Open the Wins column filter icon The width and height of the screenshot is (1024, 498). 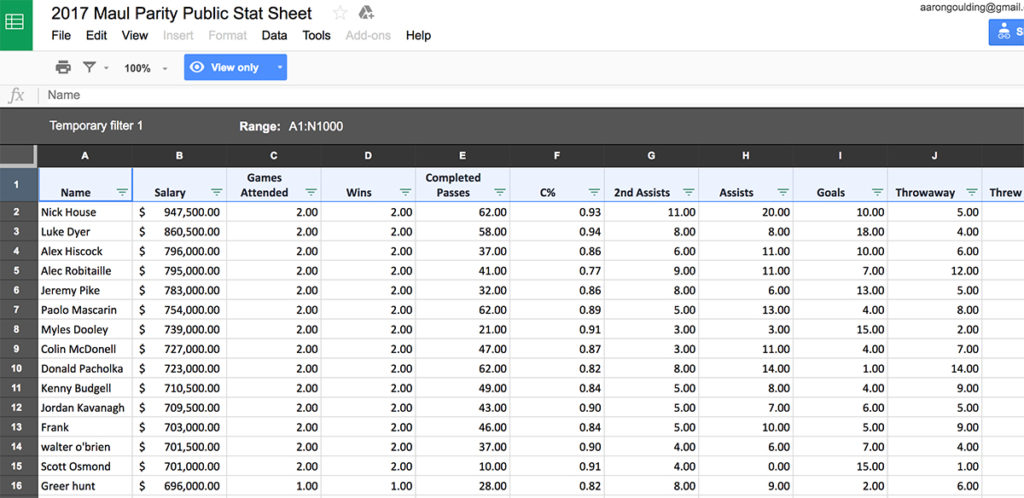tap(406, 193)
